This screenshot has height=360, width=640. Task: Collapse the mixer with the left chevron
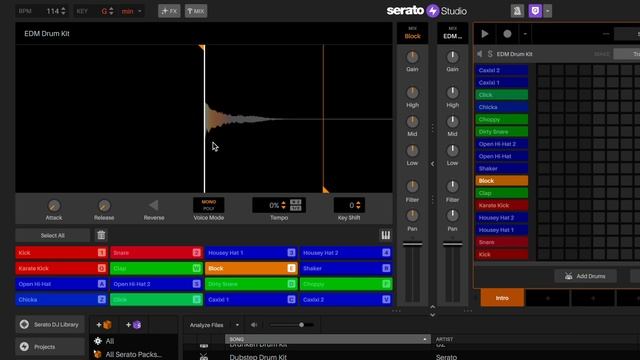tap(433, 164)
